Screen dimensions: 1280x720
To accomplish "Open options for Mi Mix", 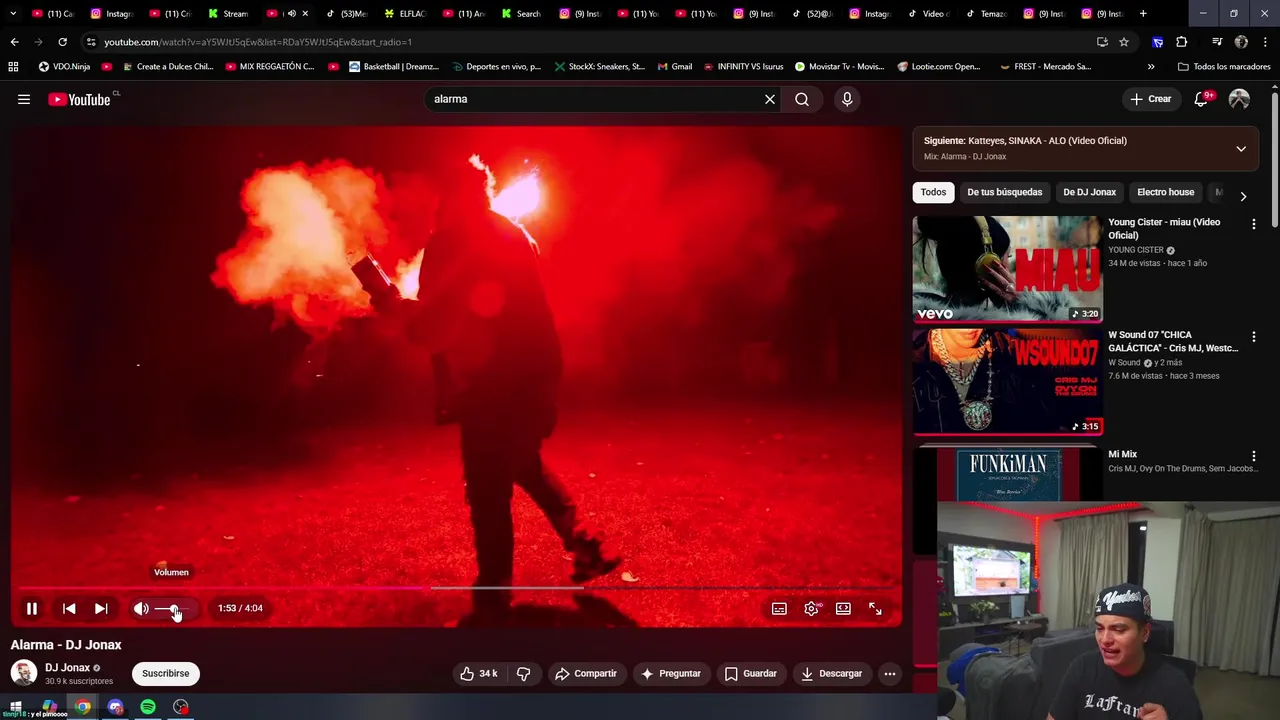I will [x=1253, y=456].
